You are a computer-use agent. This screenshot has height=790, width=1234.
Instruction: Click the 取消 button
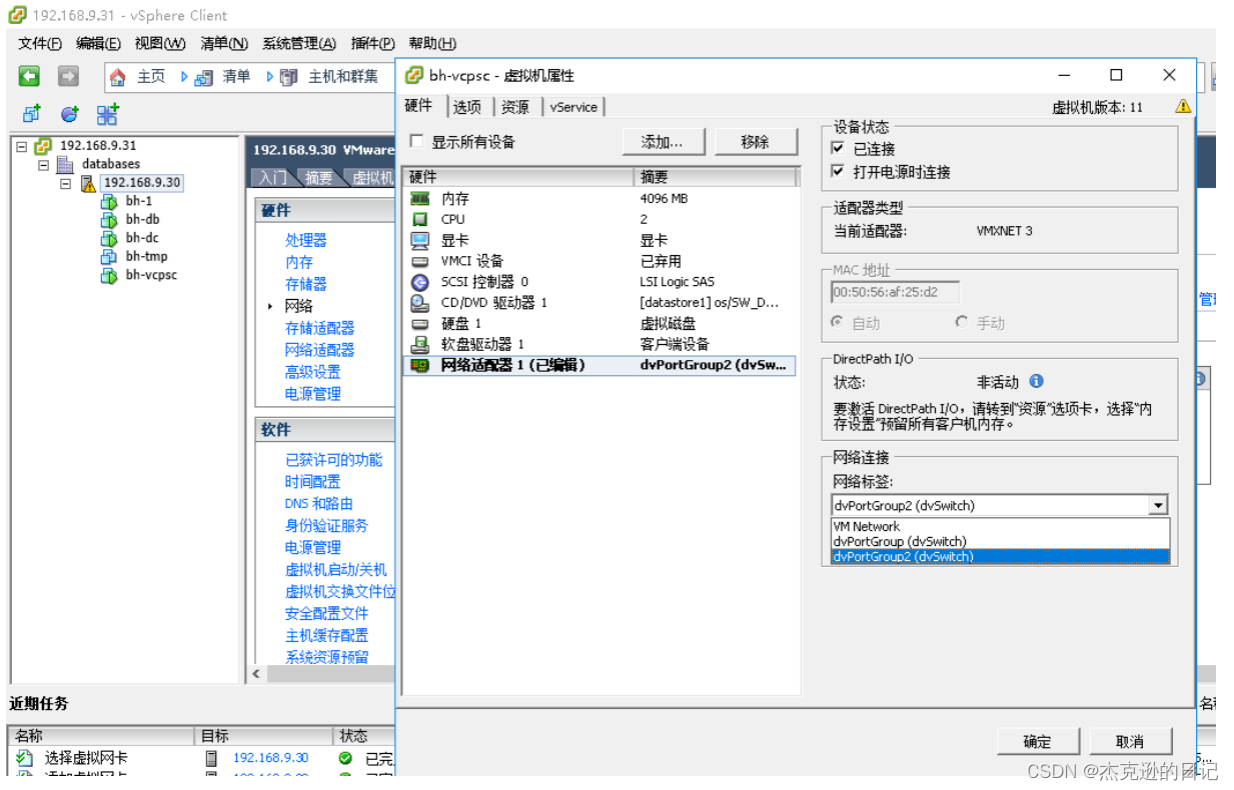pos(1129,741)
